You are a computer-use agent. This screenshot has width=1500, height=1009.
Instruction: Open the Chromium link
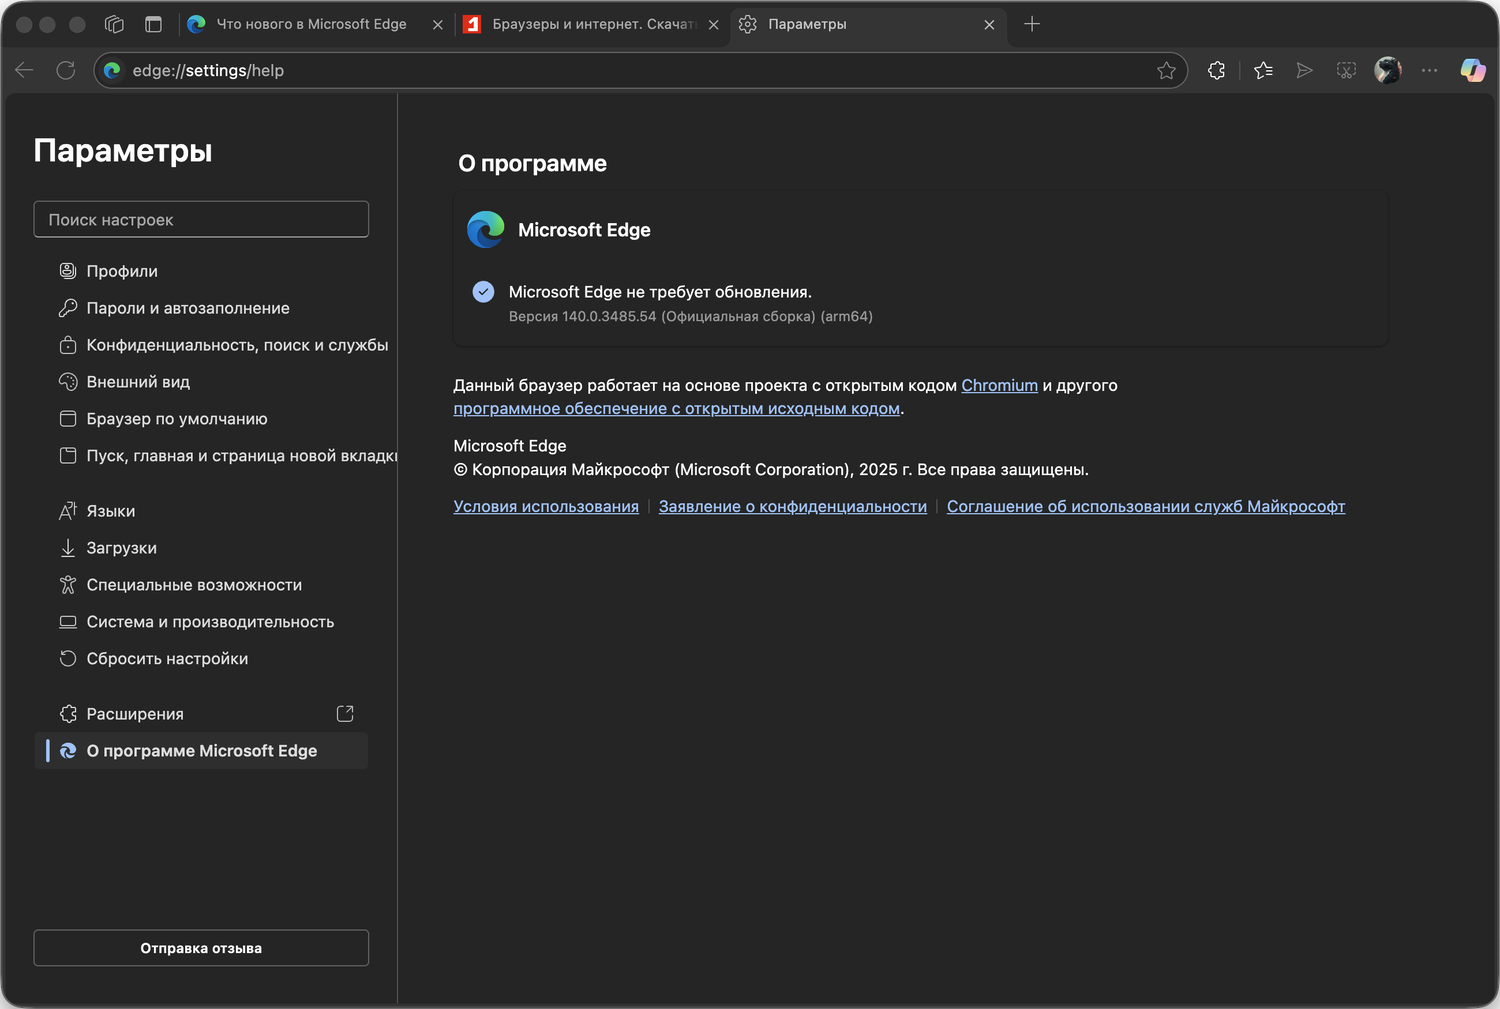tap(999, 386)
